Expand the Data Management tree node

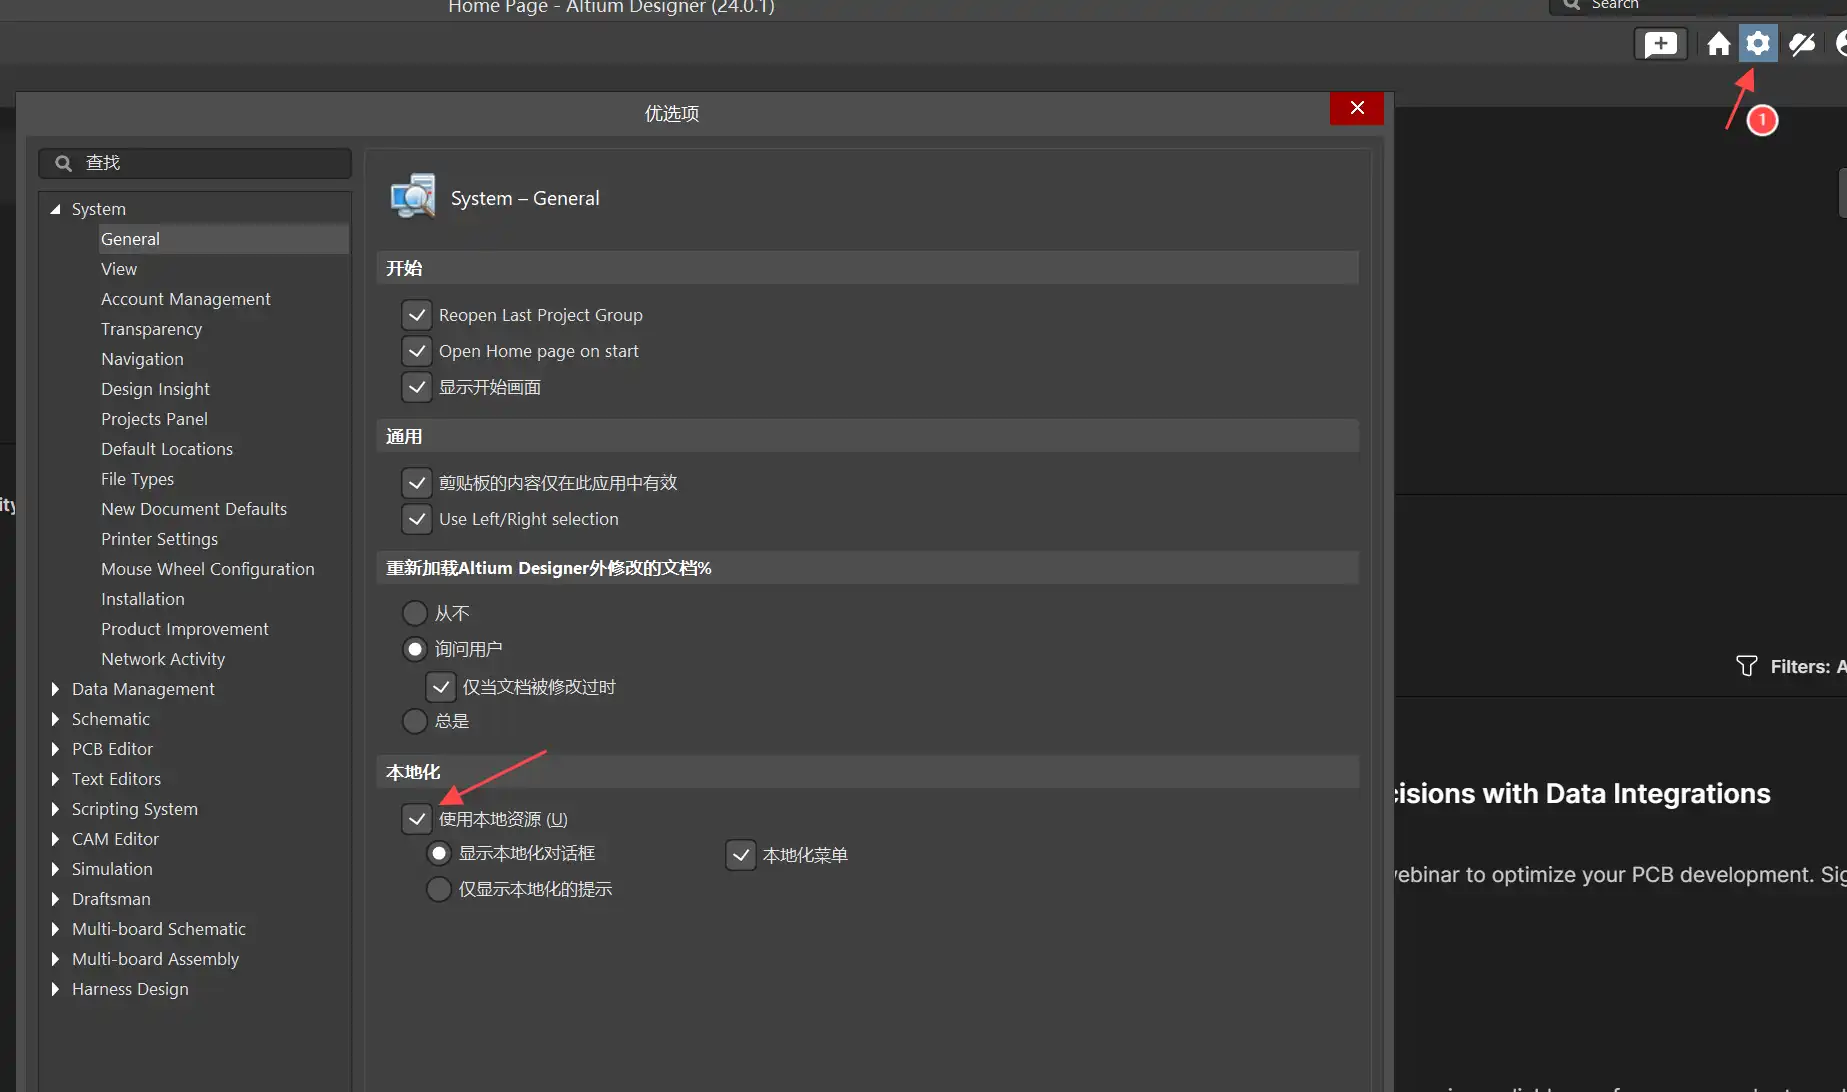[x=55, y=689]
